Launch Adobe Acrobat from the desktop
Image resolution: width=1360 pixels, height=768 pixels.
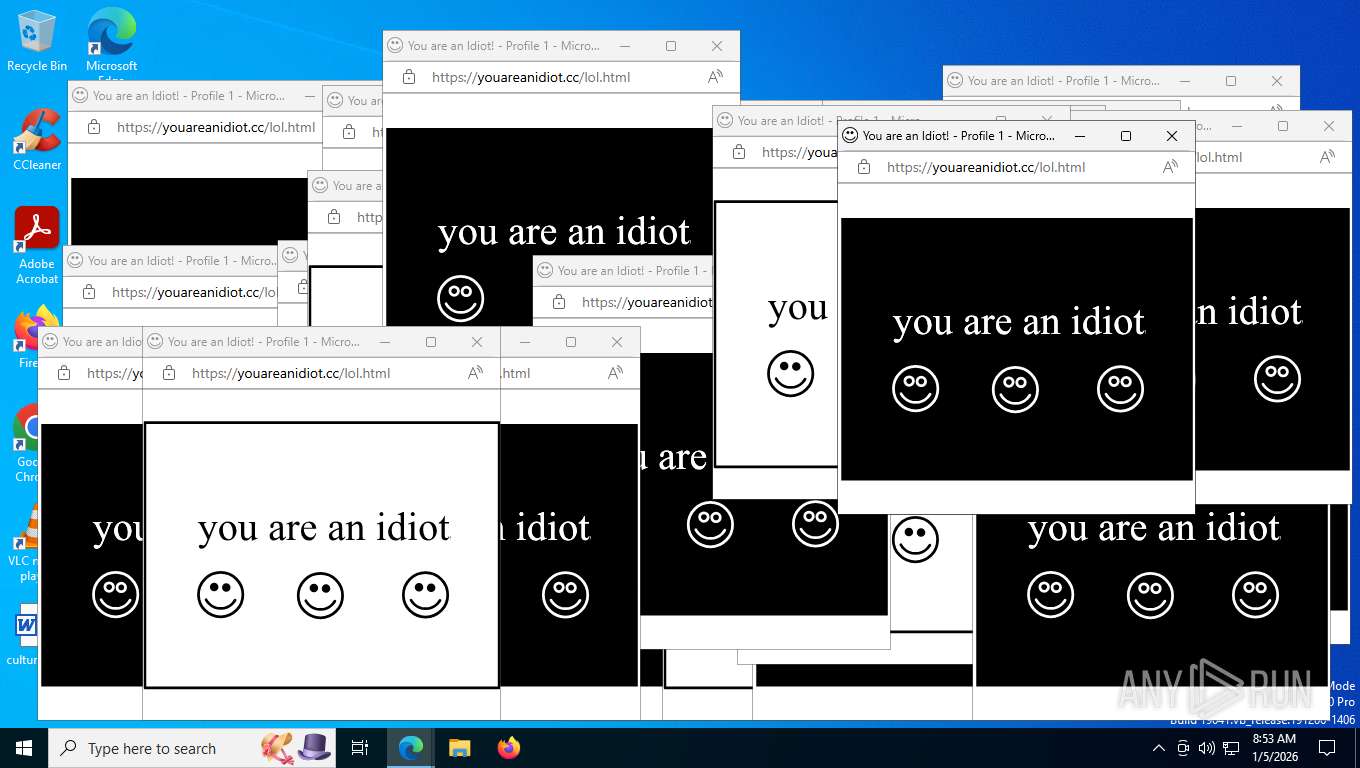[37, 246]
